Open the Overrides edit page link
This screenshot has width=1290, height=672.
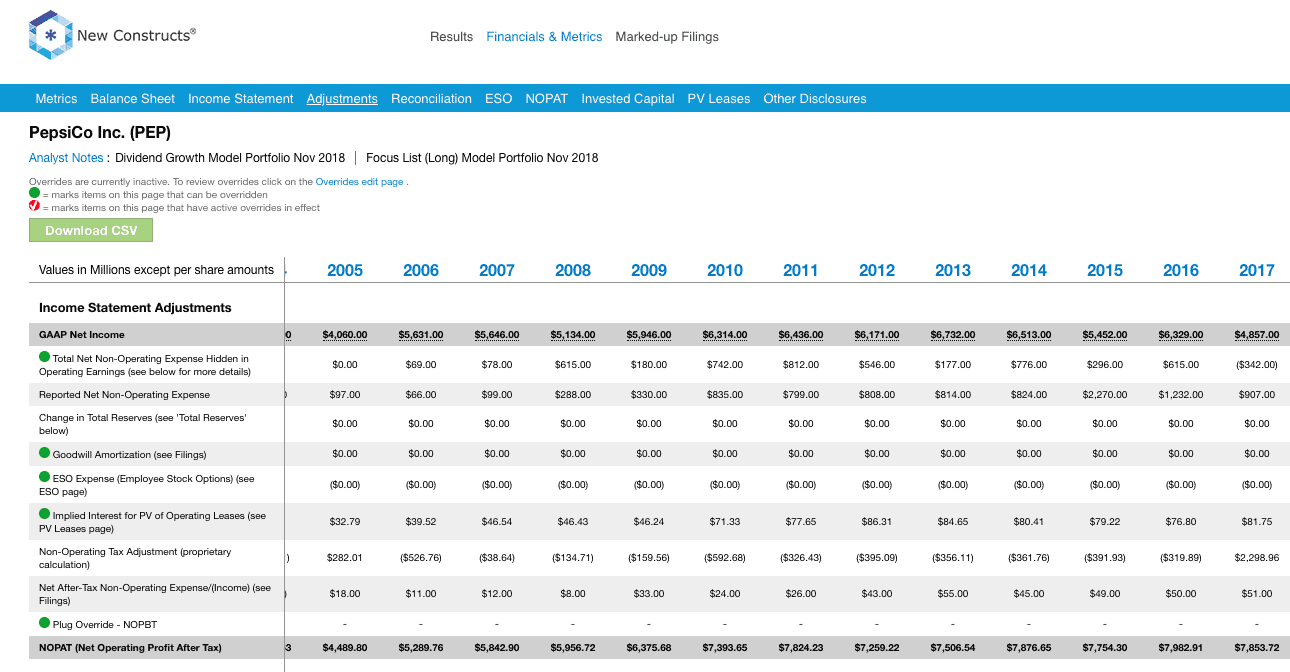pyautogui.click(x=359, y=182)
